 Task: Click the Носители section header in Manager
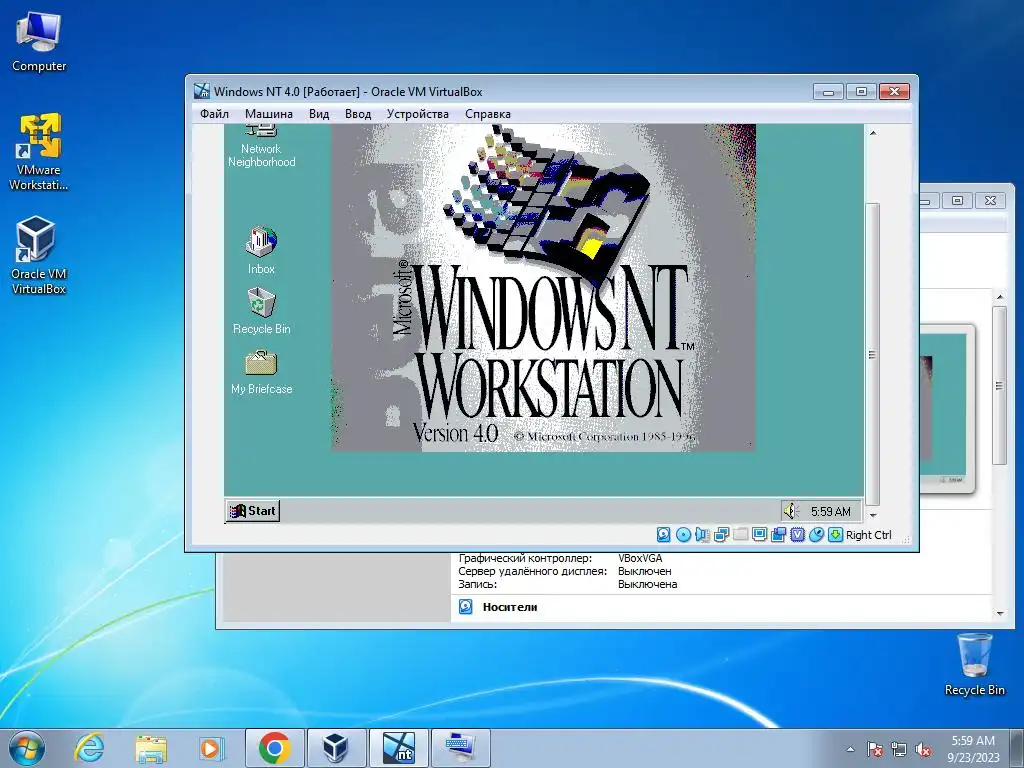point(509,607)
